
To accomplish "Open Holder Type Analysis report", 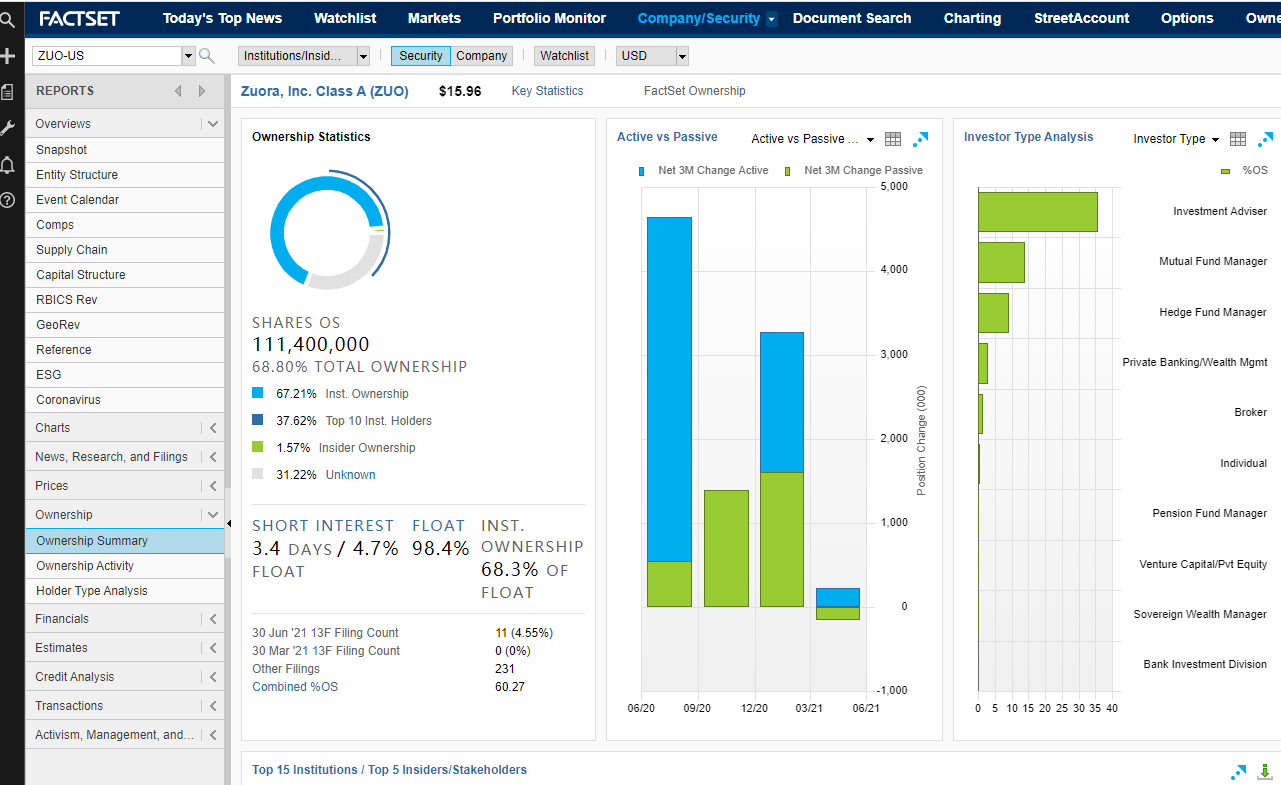I will pos(125,591).
